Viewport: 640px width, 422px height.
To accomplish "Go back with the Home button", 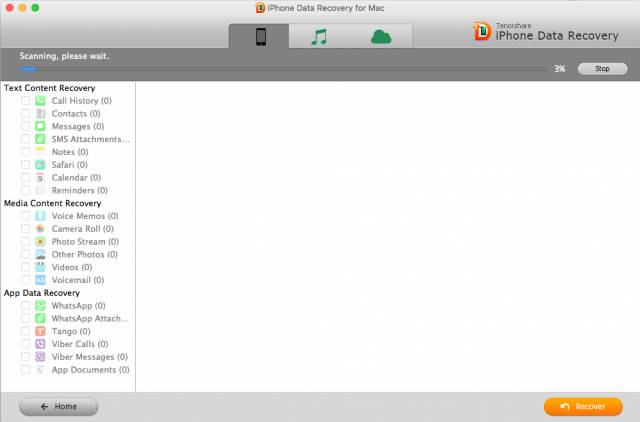I will coord(59,406).
